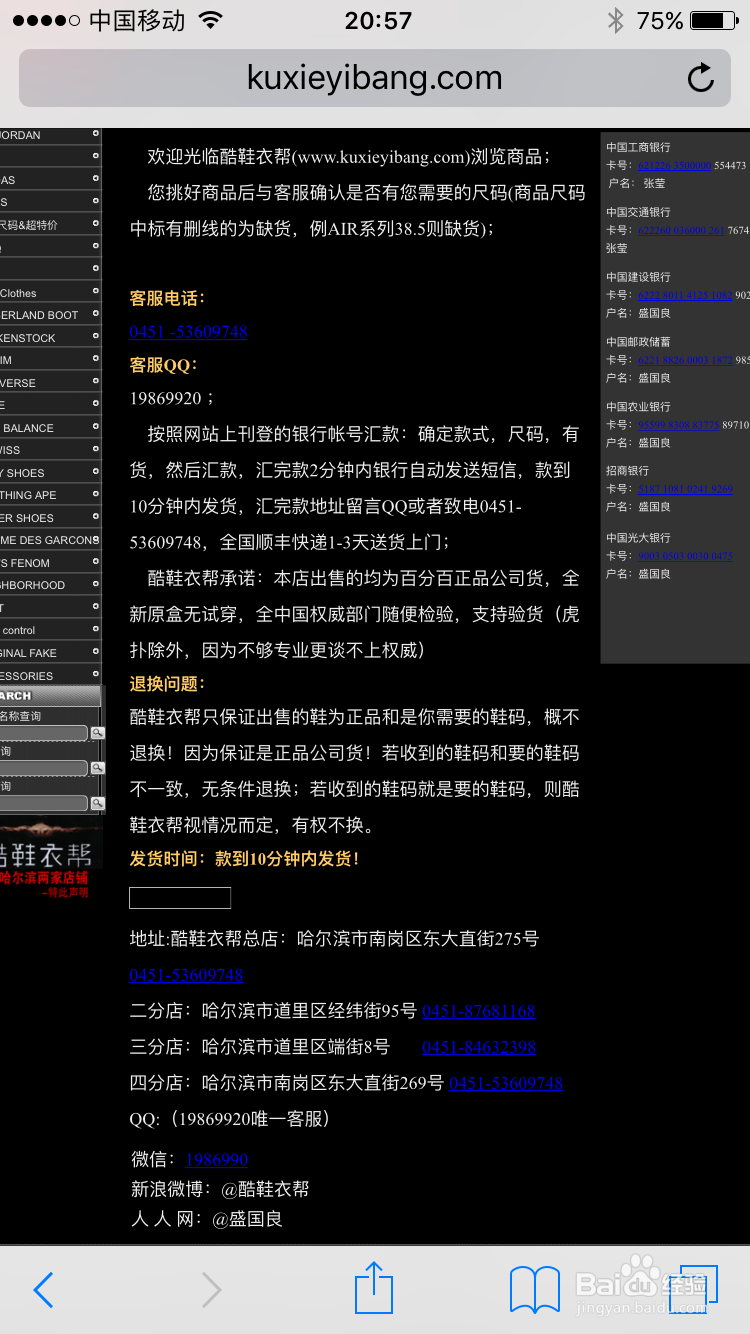Open the Clothes category in the sidebar
The height and width of the screenshot is (1334, 750).
[x=50, y=293]
